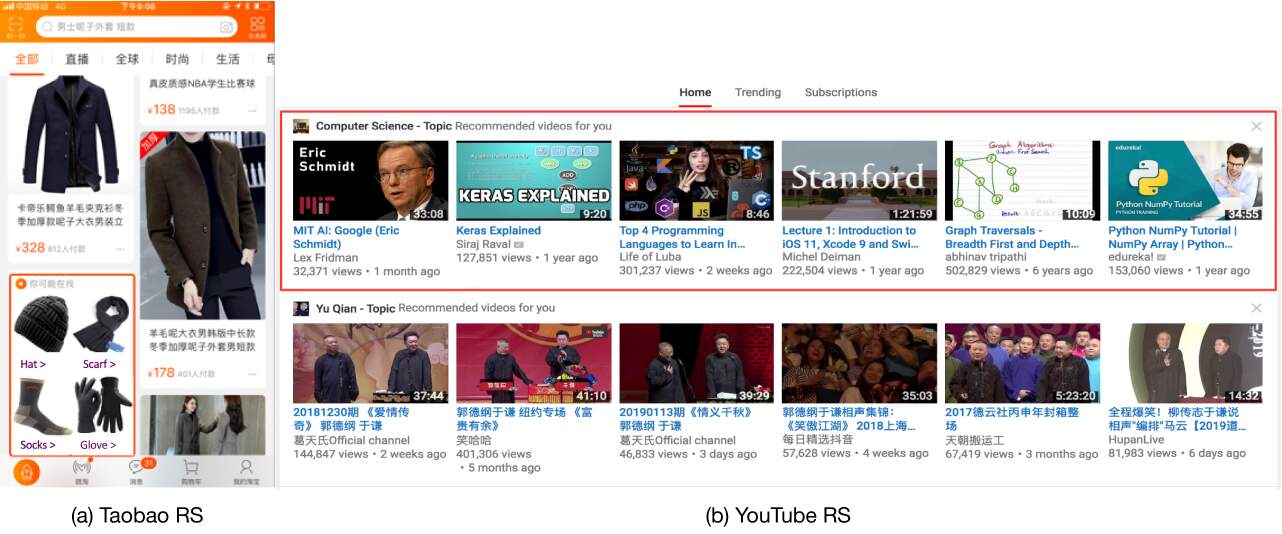Open the edureka! channel name
1282x534 pixels.
point(1131,257)
